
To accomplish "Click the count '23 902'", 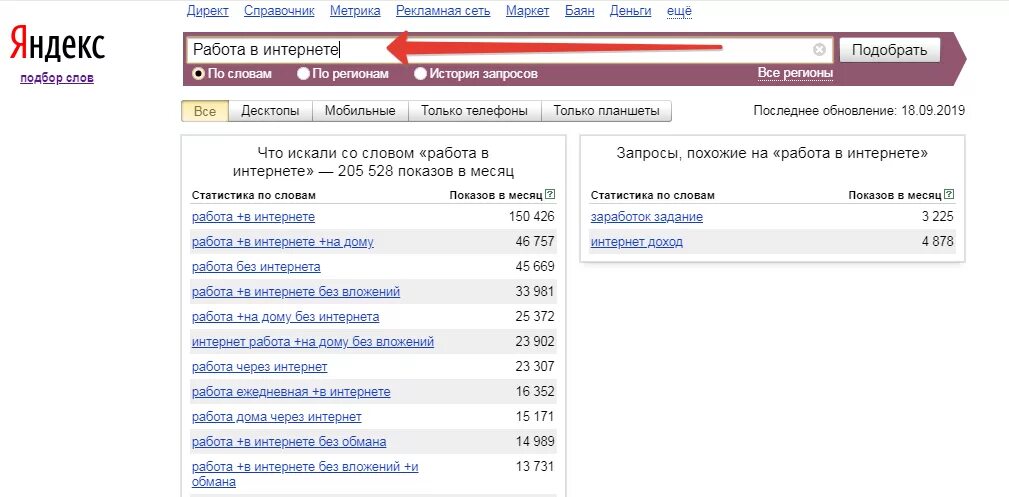I will click(535, 341).
